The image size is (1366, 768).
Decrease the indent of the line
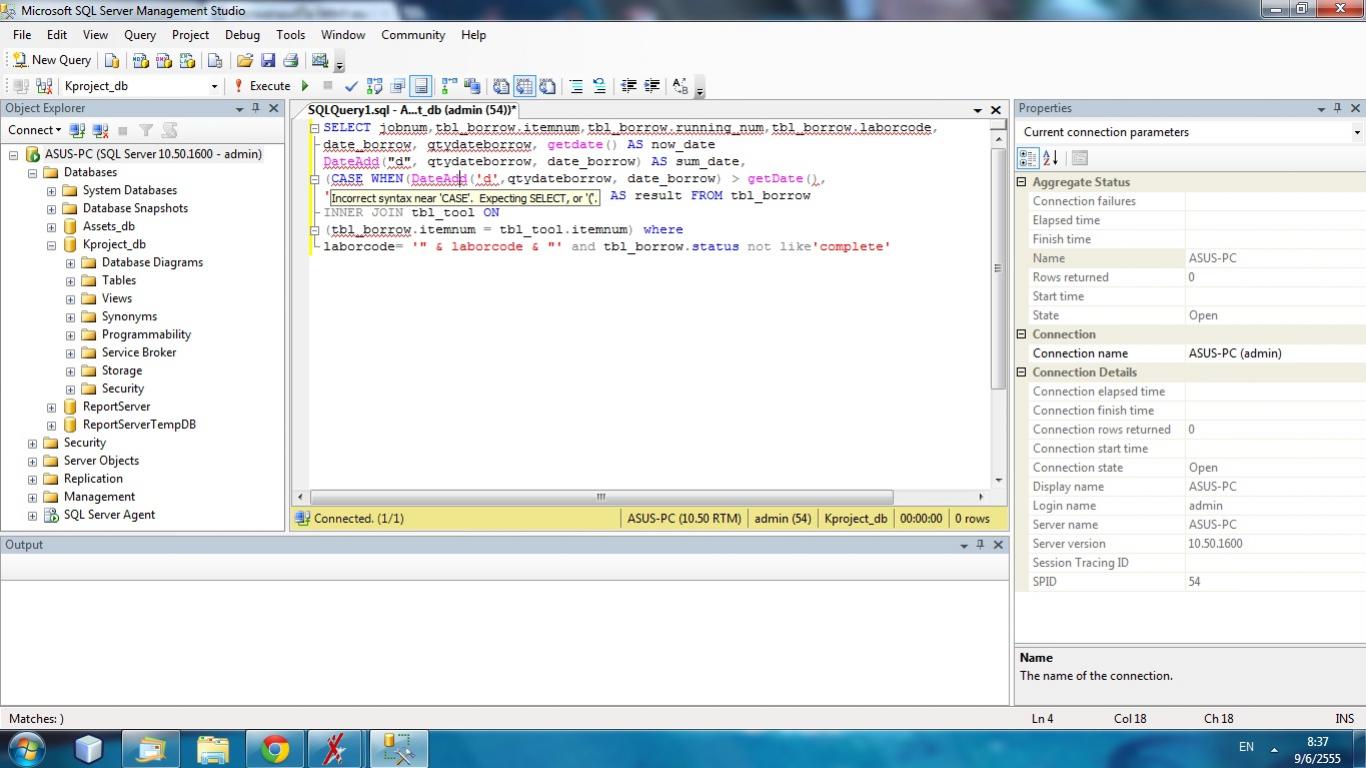coord(629,86)
